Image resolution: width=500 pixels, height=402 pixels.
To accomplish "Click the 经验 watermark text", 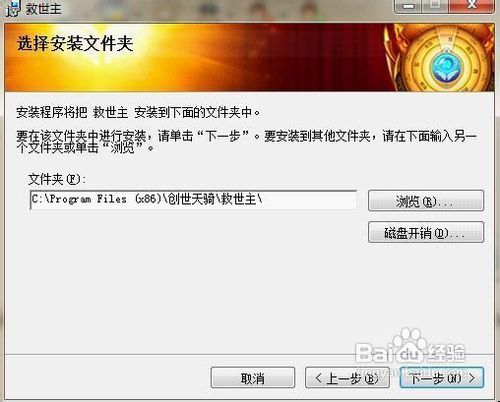I will (446, 353).
